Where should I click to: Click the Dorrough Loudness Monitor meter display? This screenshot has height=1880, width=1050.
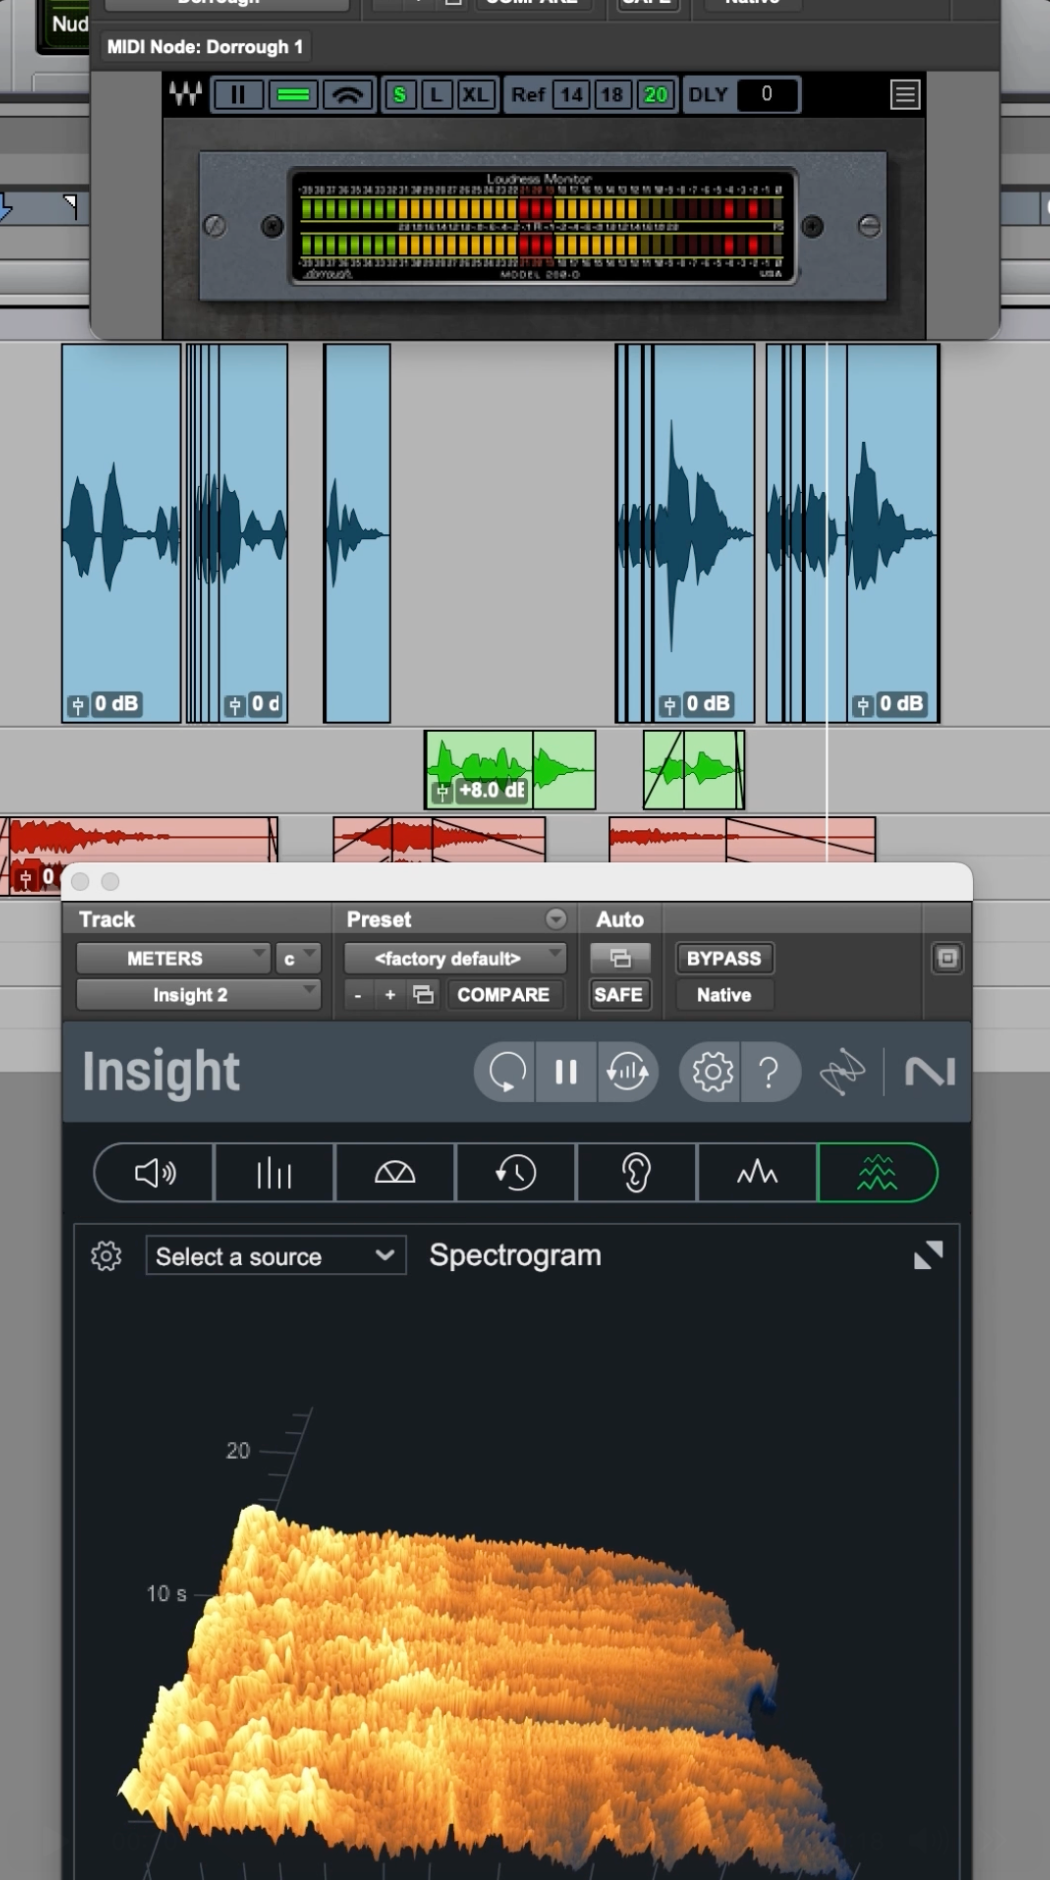[x=541, y=226]
